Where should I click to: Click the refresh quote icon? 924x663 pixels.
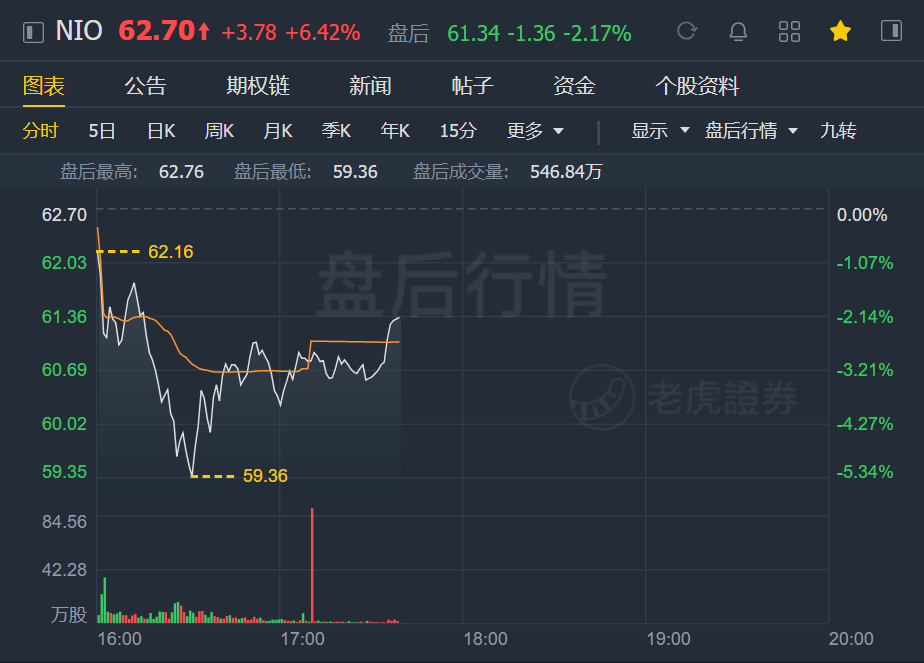[687, 31]
